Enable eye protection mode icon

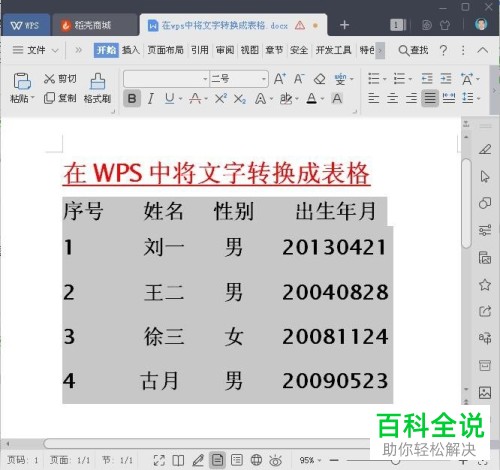275,460
